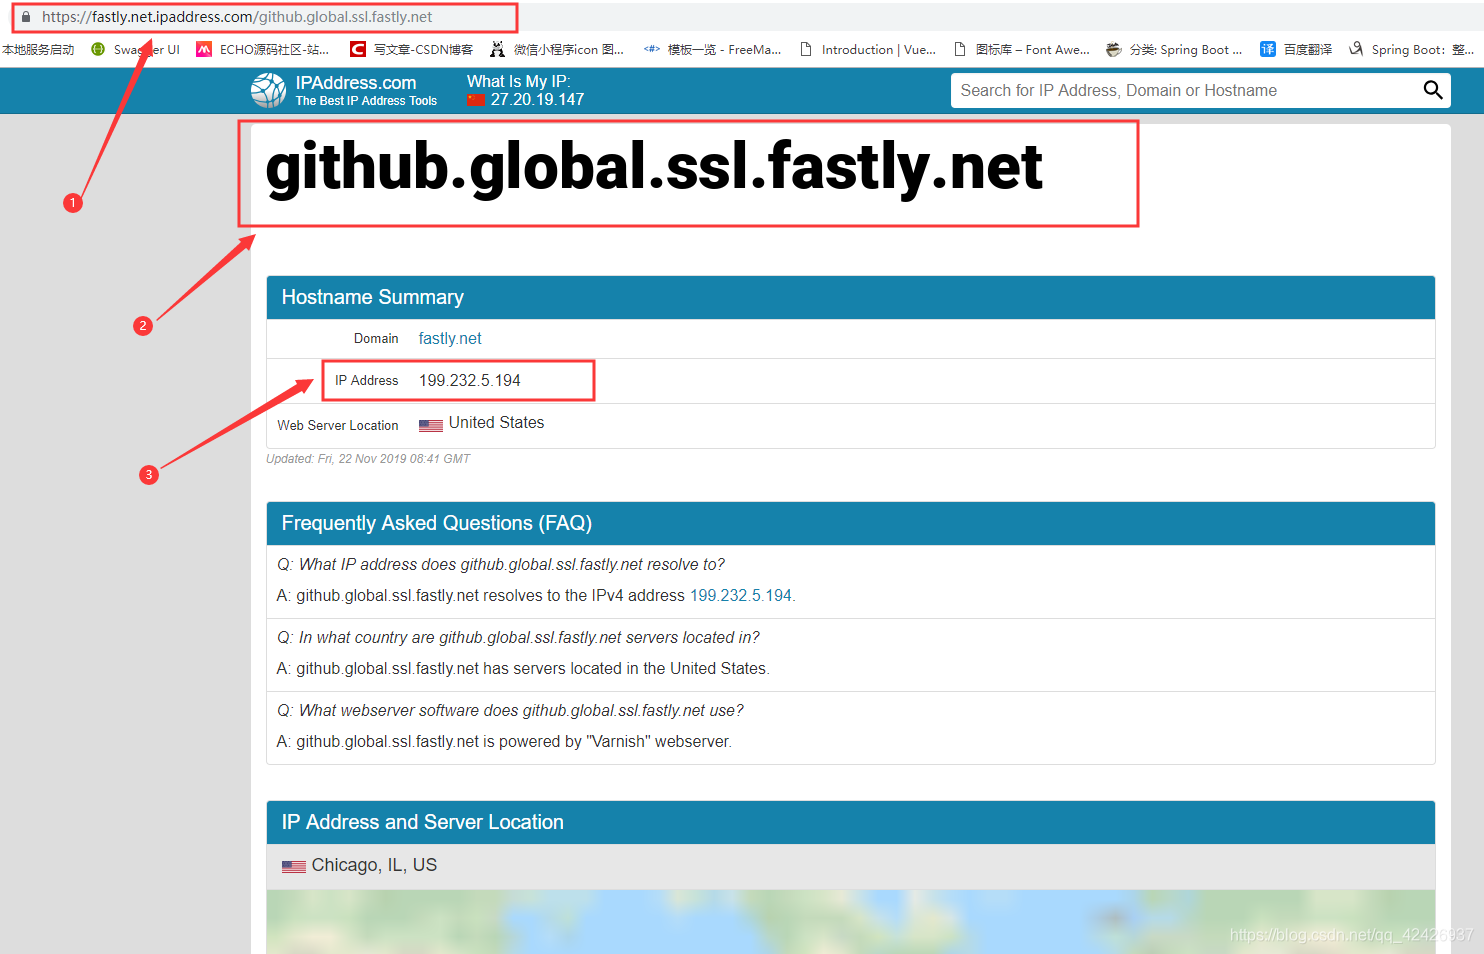Click the FAQ question about webserver software
This screenshot has width=1484, height=954.
[510, 711]
